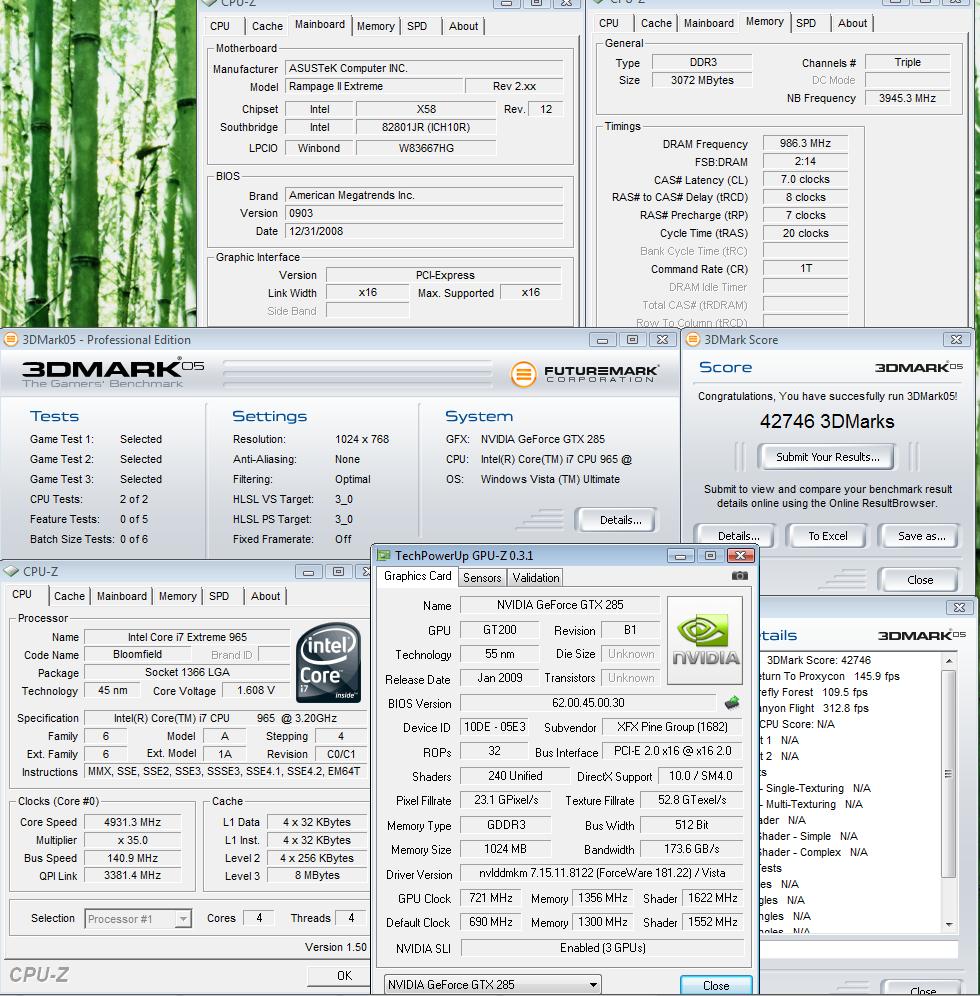The width and height of the screenshot is (980, 996).
Task: Click the GPU-Z Name field NVIDIA GeForce GTX 285
Action: pyautogui.click(x=560, y=605)
